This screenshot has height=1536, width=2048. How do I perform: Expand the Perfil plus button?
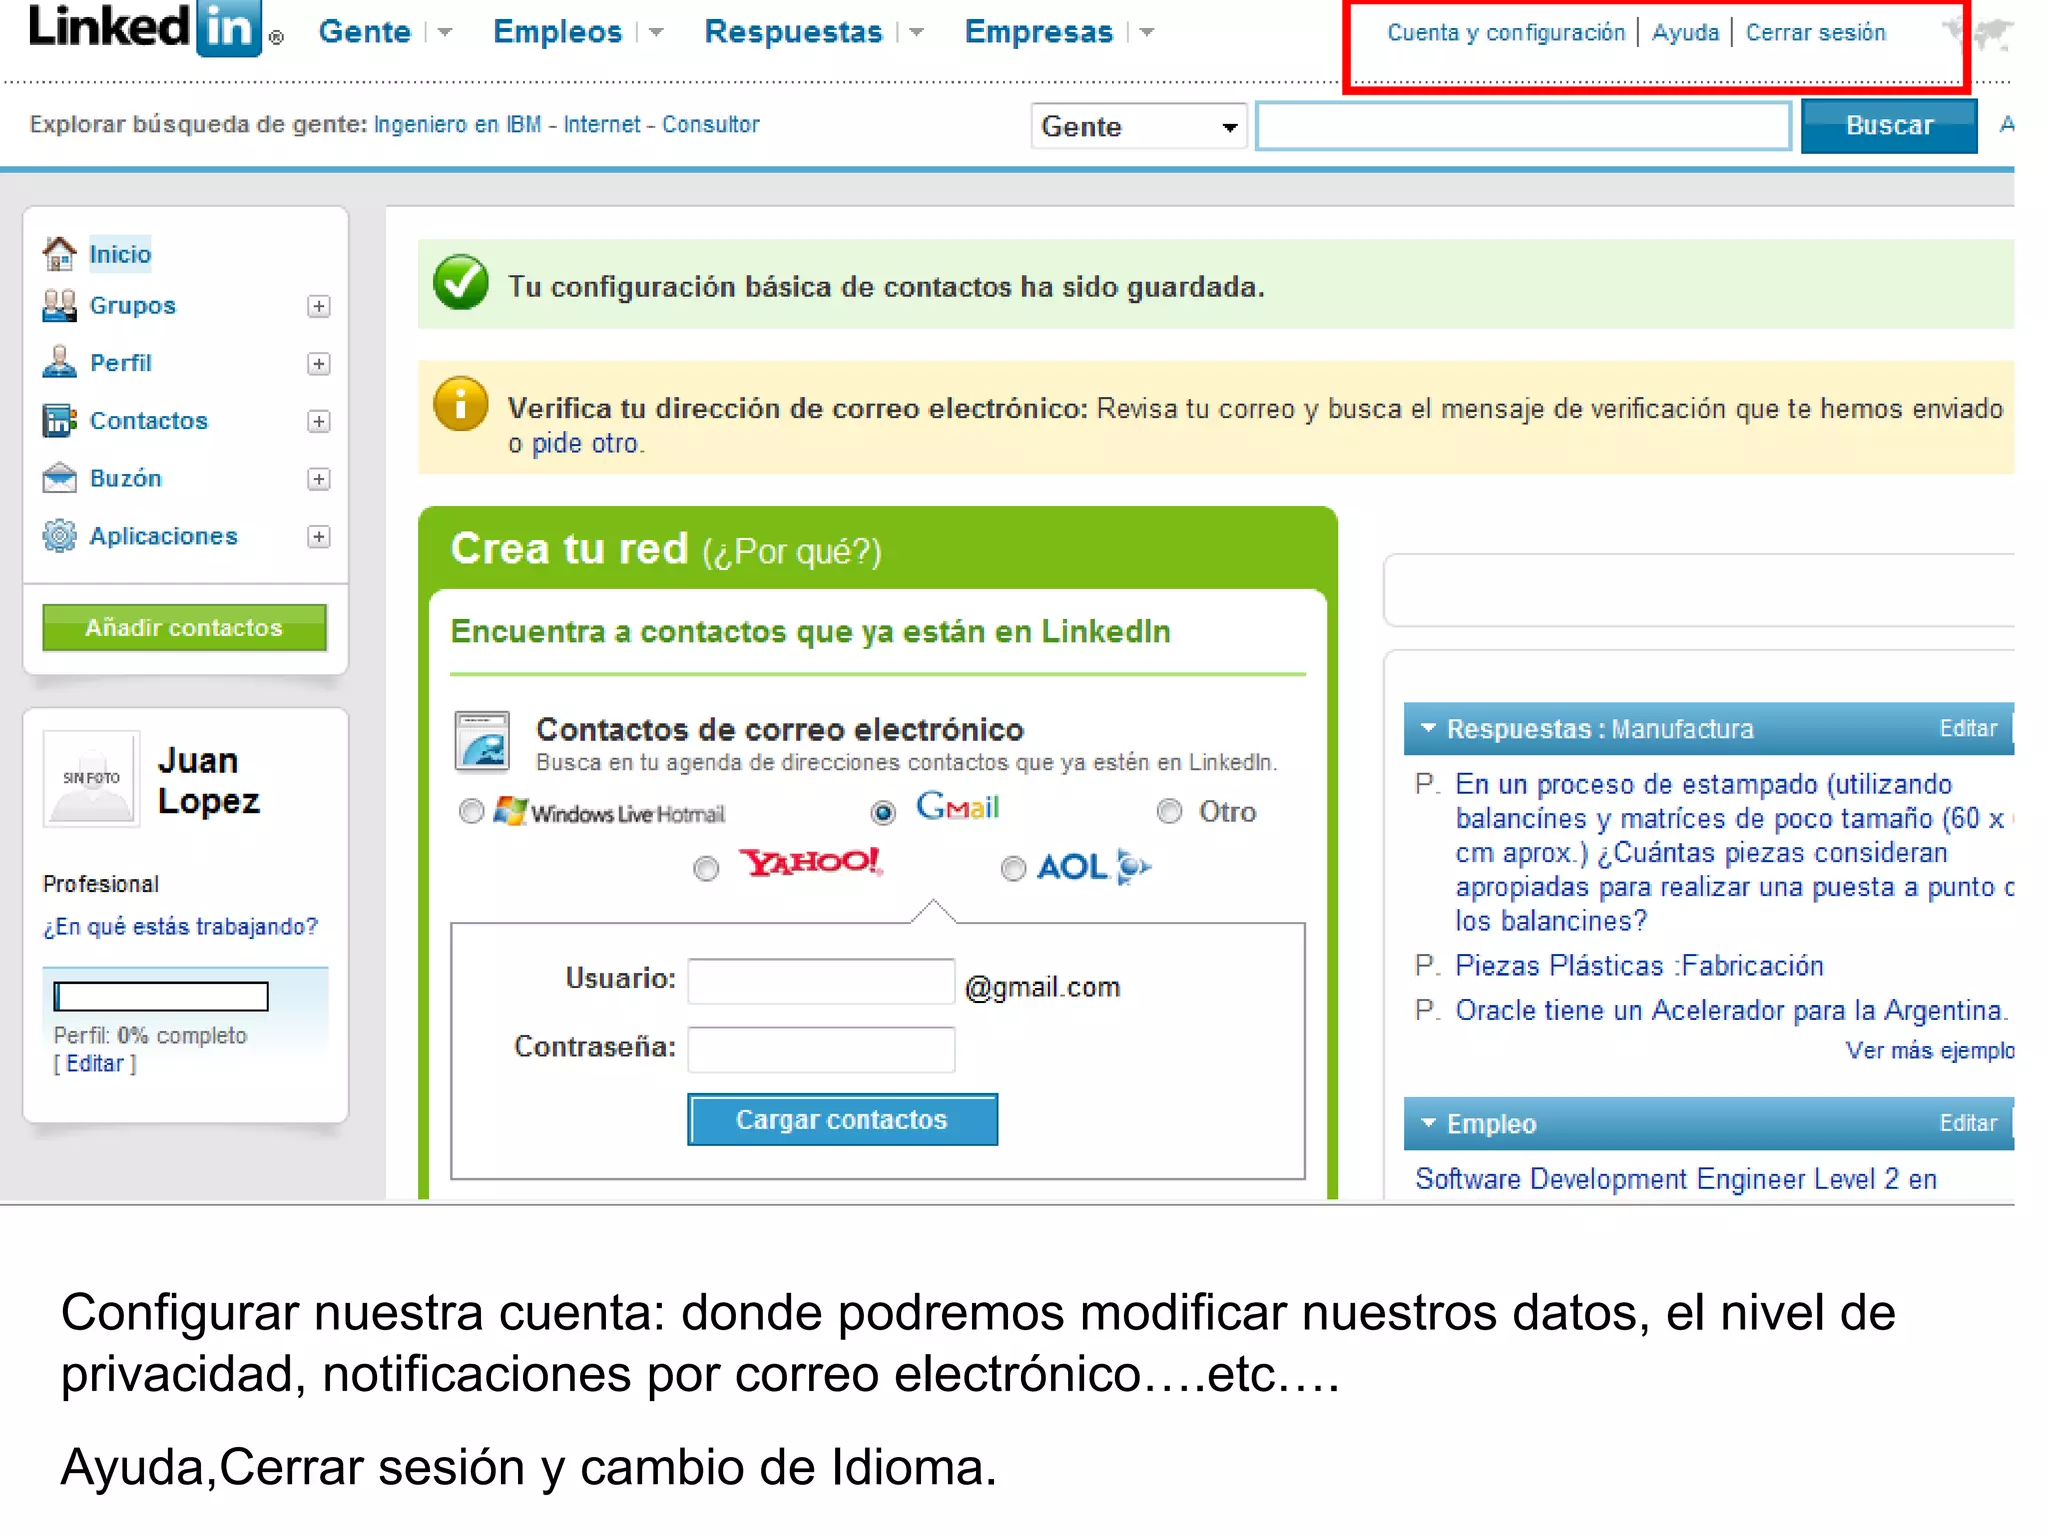(x=318, y=364)
